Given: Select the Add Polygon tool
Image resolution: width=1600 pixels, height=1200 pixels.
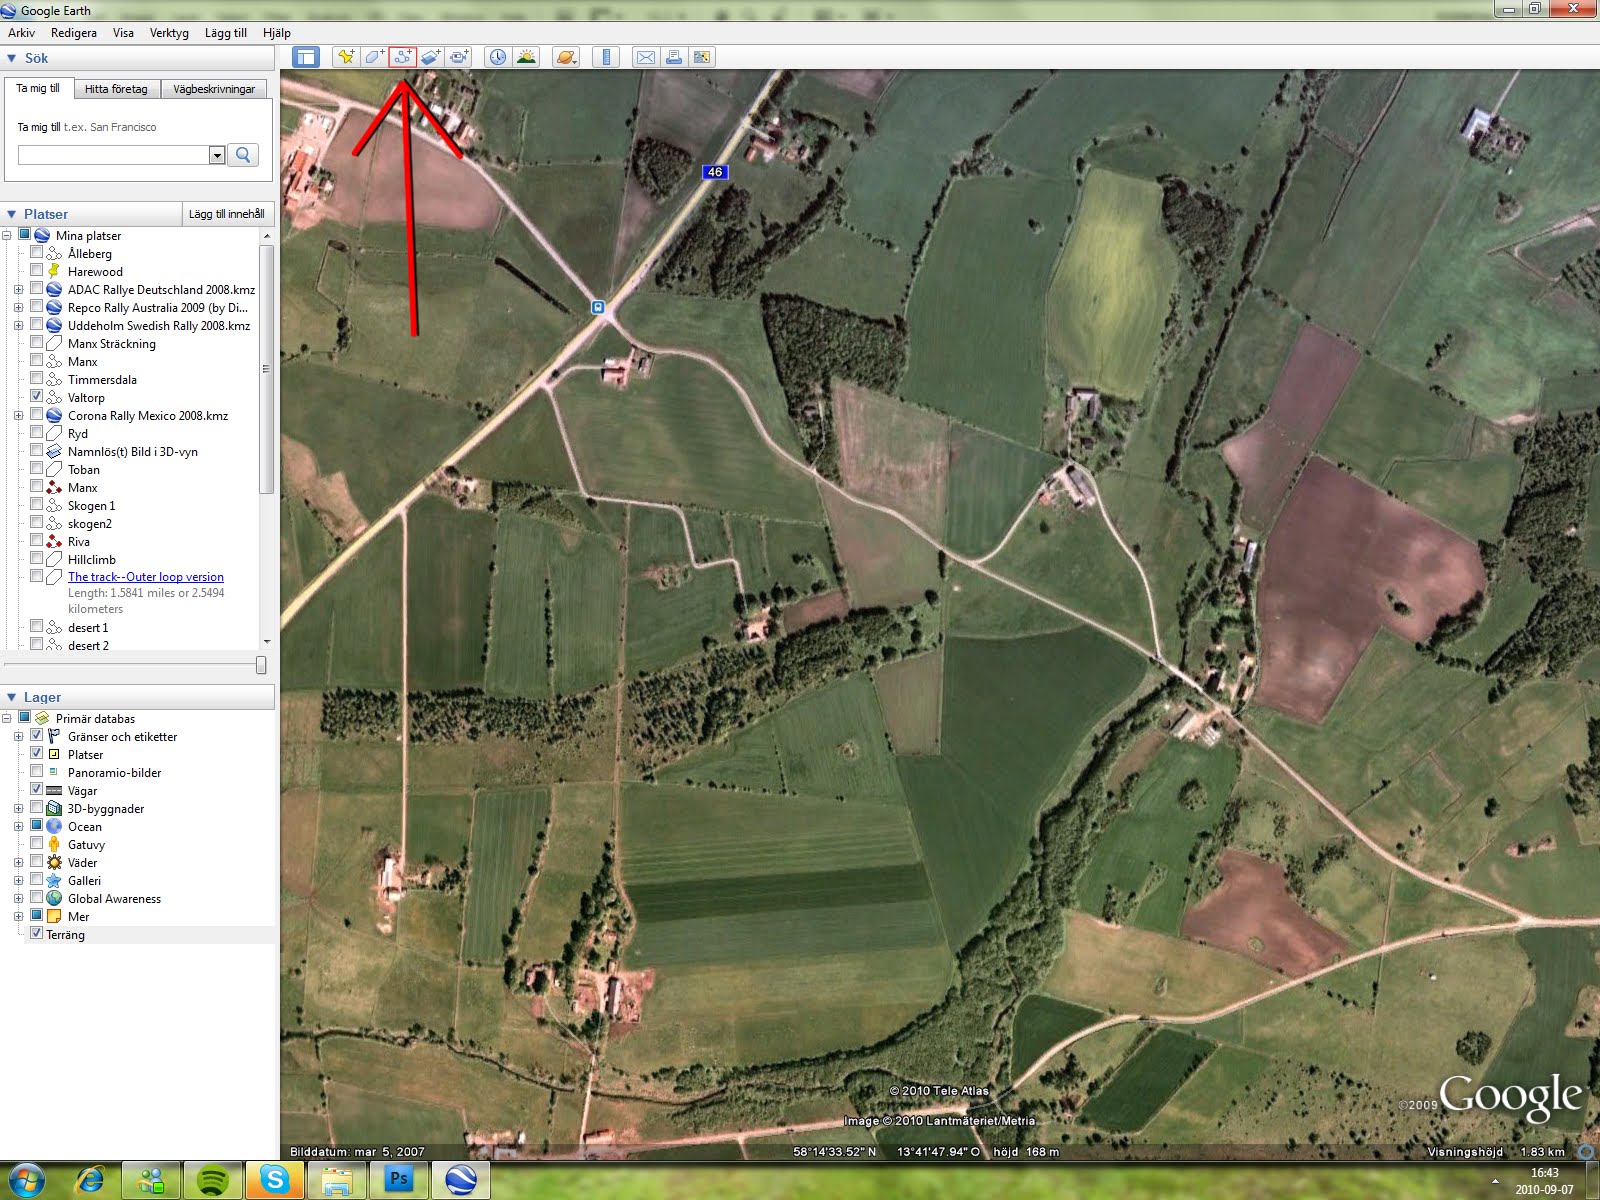Looking at the screenshot, I should click(x=374, y=57).
